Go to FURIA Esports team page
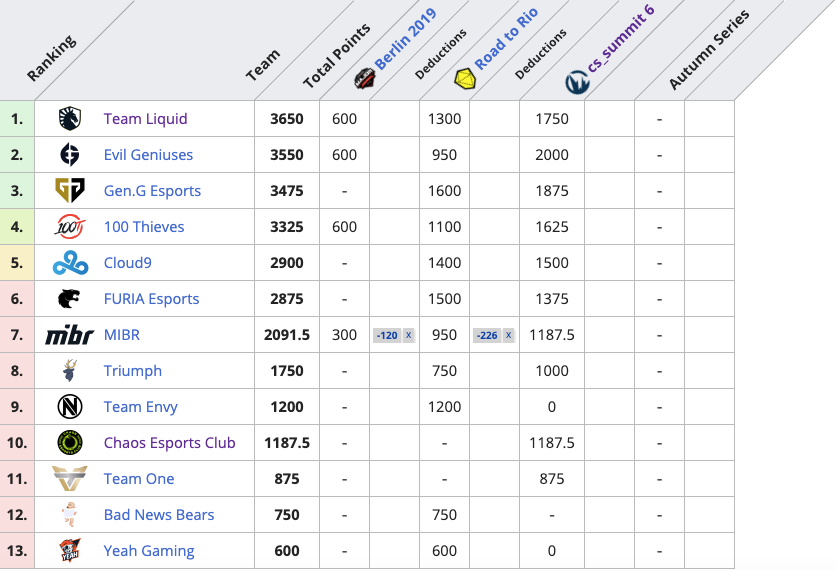836x570 pixels. [151, 299]
